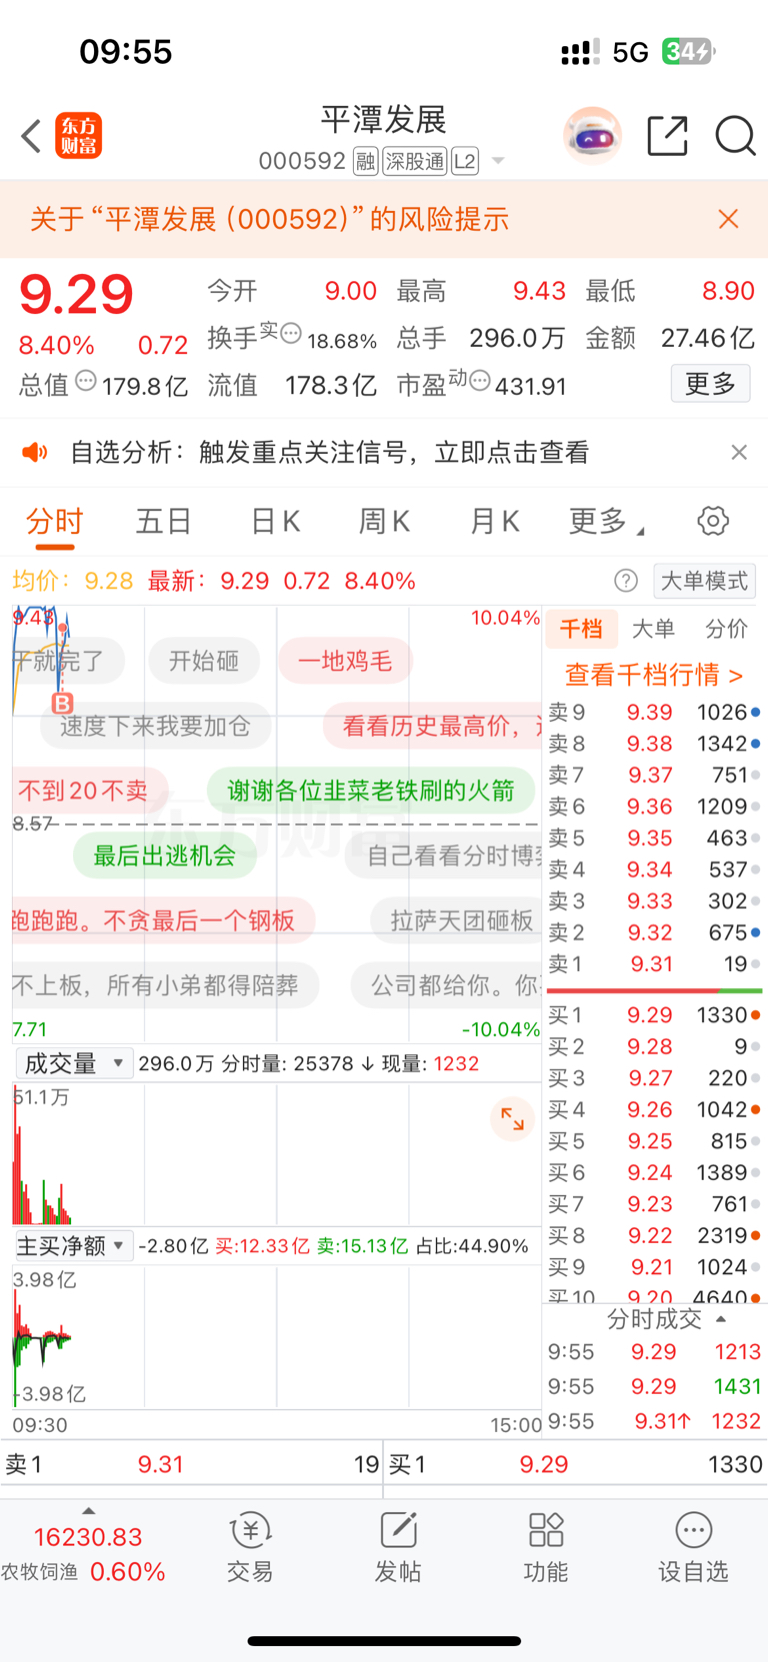Go back using the left arrow
768x1663 pixels.
pyautogui.click(x=31, y=136)
